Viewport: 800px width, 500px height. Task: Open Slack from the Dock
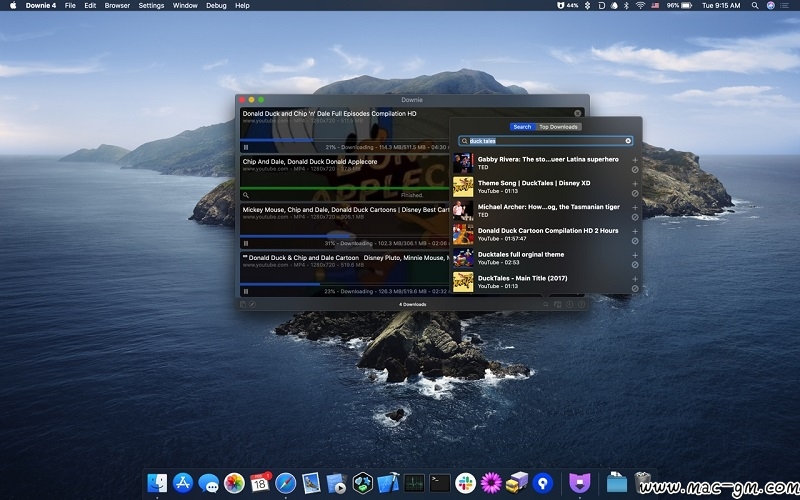[465, 483]
